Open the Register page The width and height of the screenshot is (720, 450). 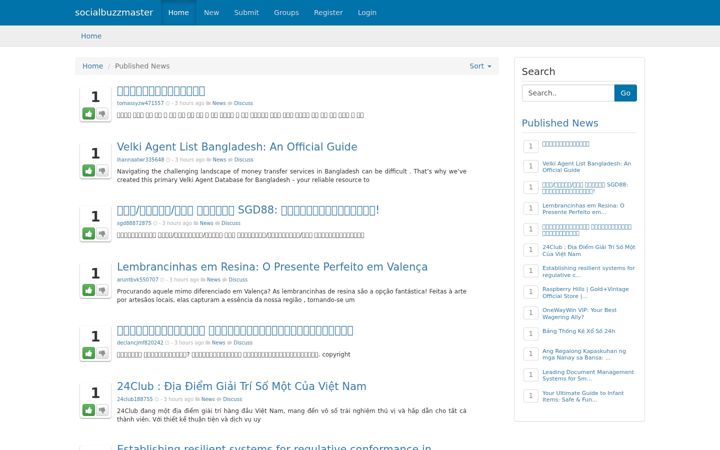[x=328, y=12]
